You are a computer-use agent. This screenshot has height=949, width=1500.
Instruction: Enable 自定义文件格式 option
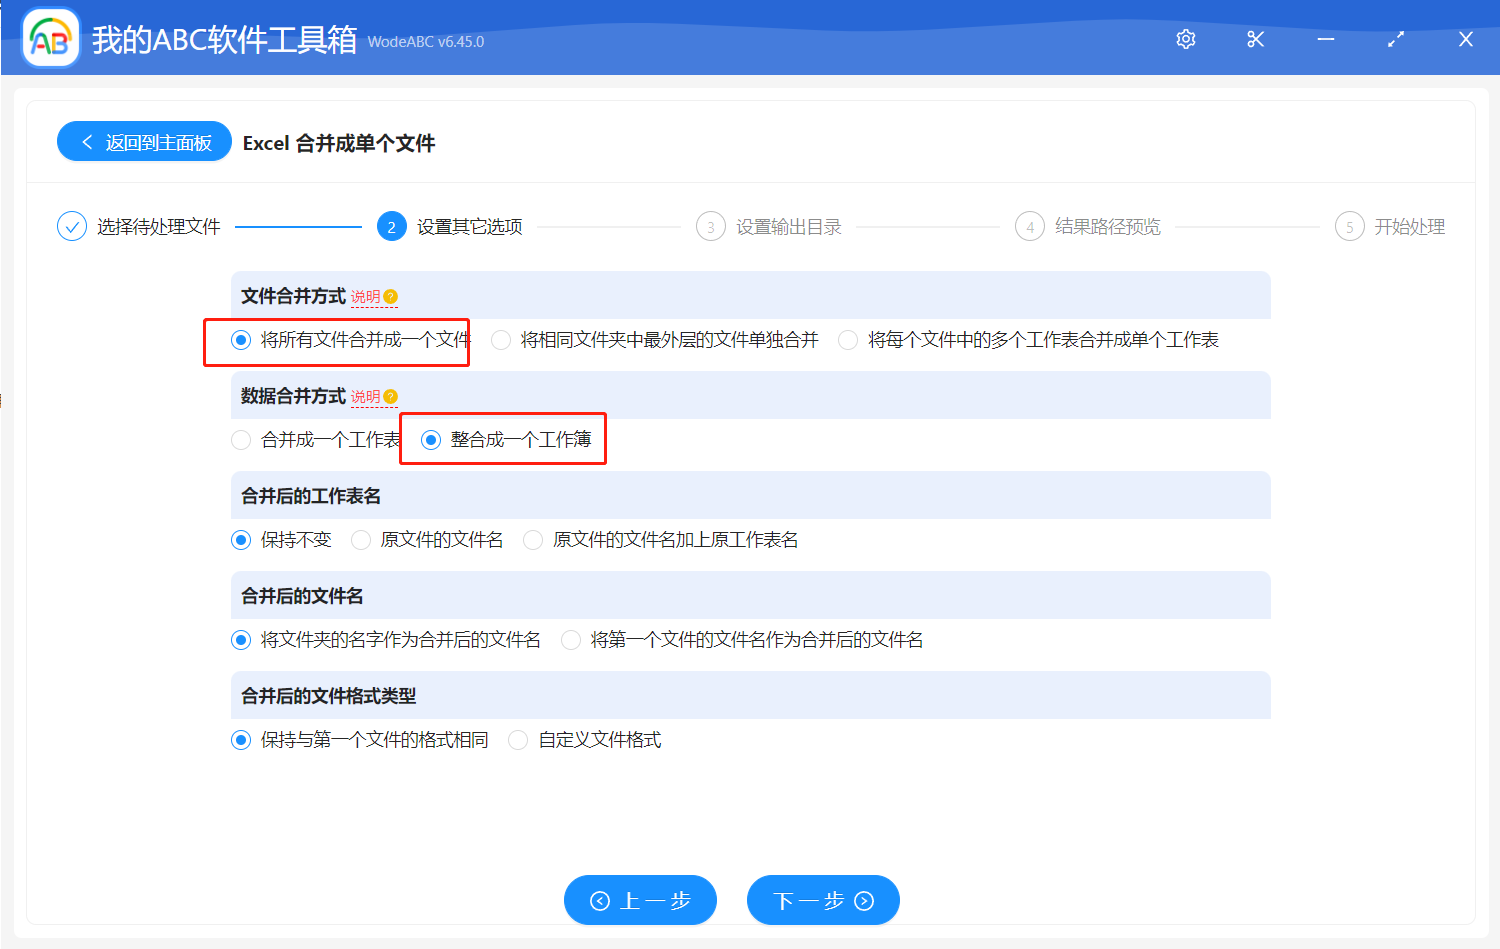(x=518, y=739)
